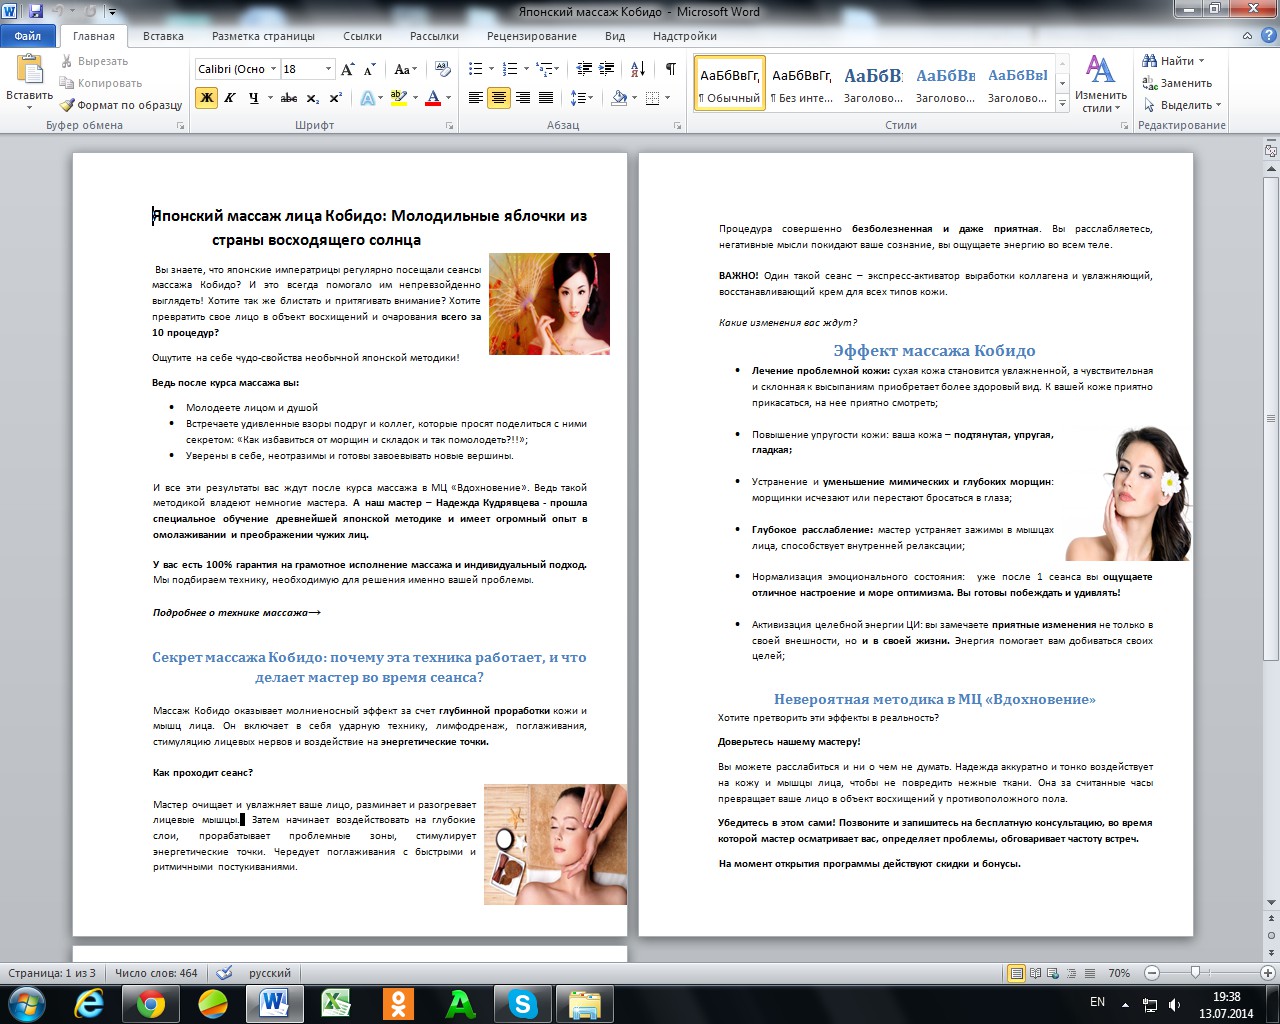
Task: Click the language indicator русский
Action: click(270, 973)
